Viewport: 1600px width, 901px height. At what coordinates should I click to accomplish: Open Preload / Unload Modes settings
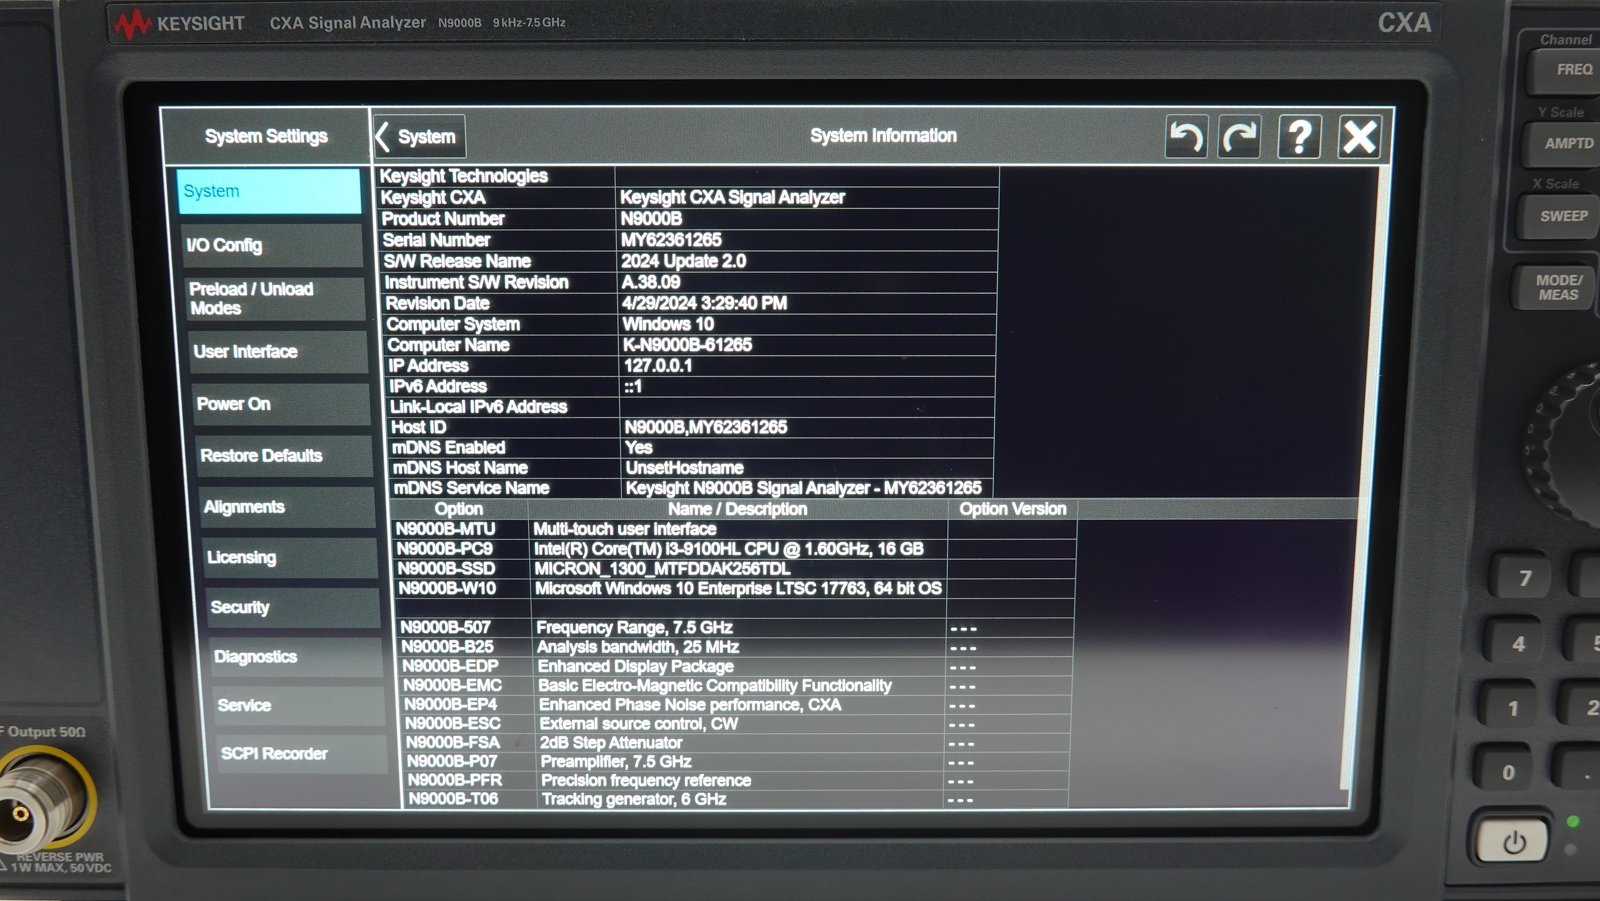point(274,298)
